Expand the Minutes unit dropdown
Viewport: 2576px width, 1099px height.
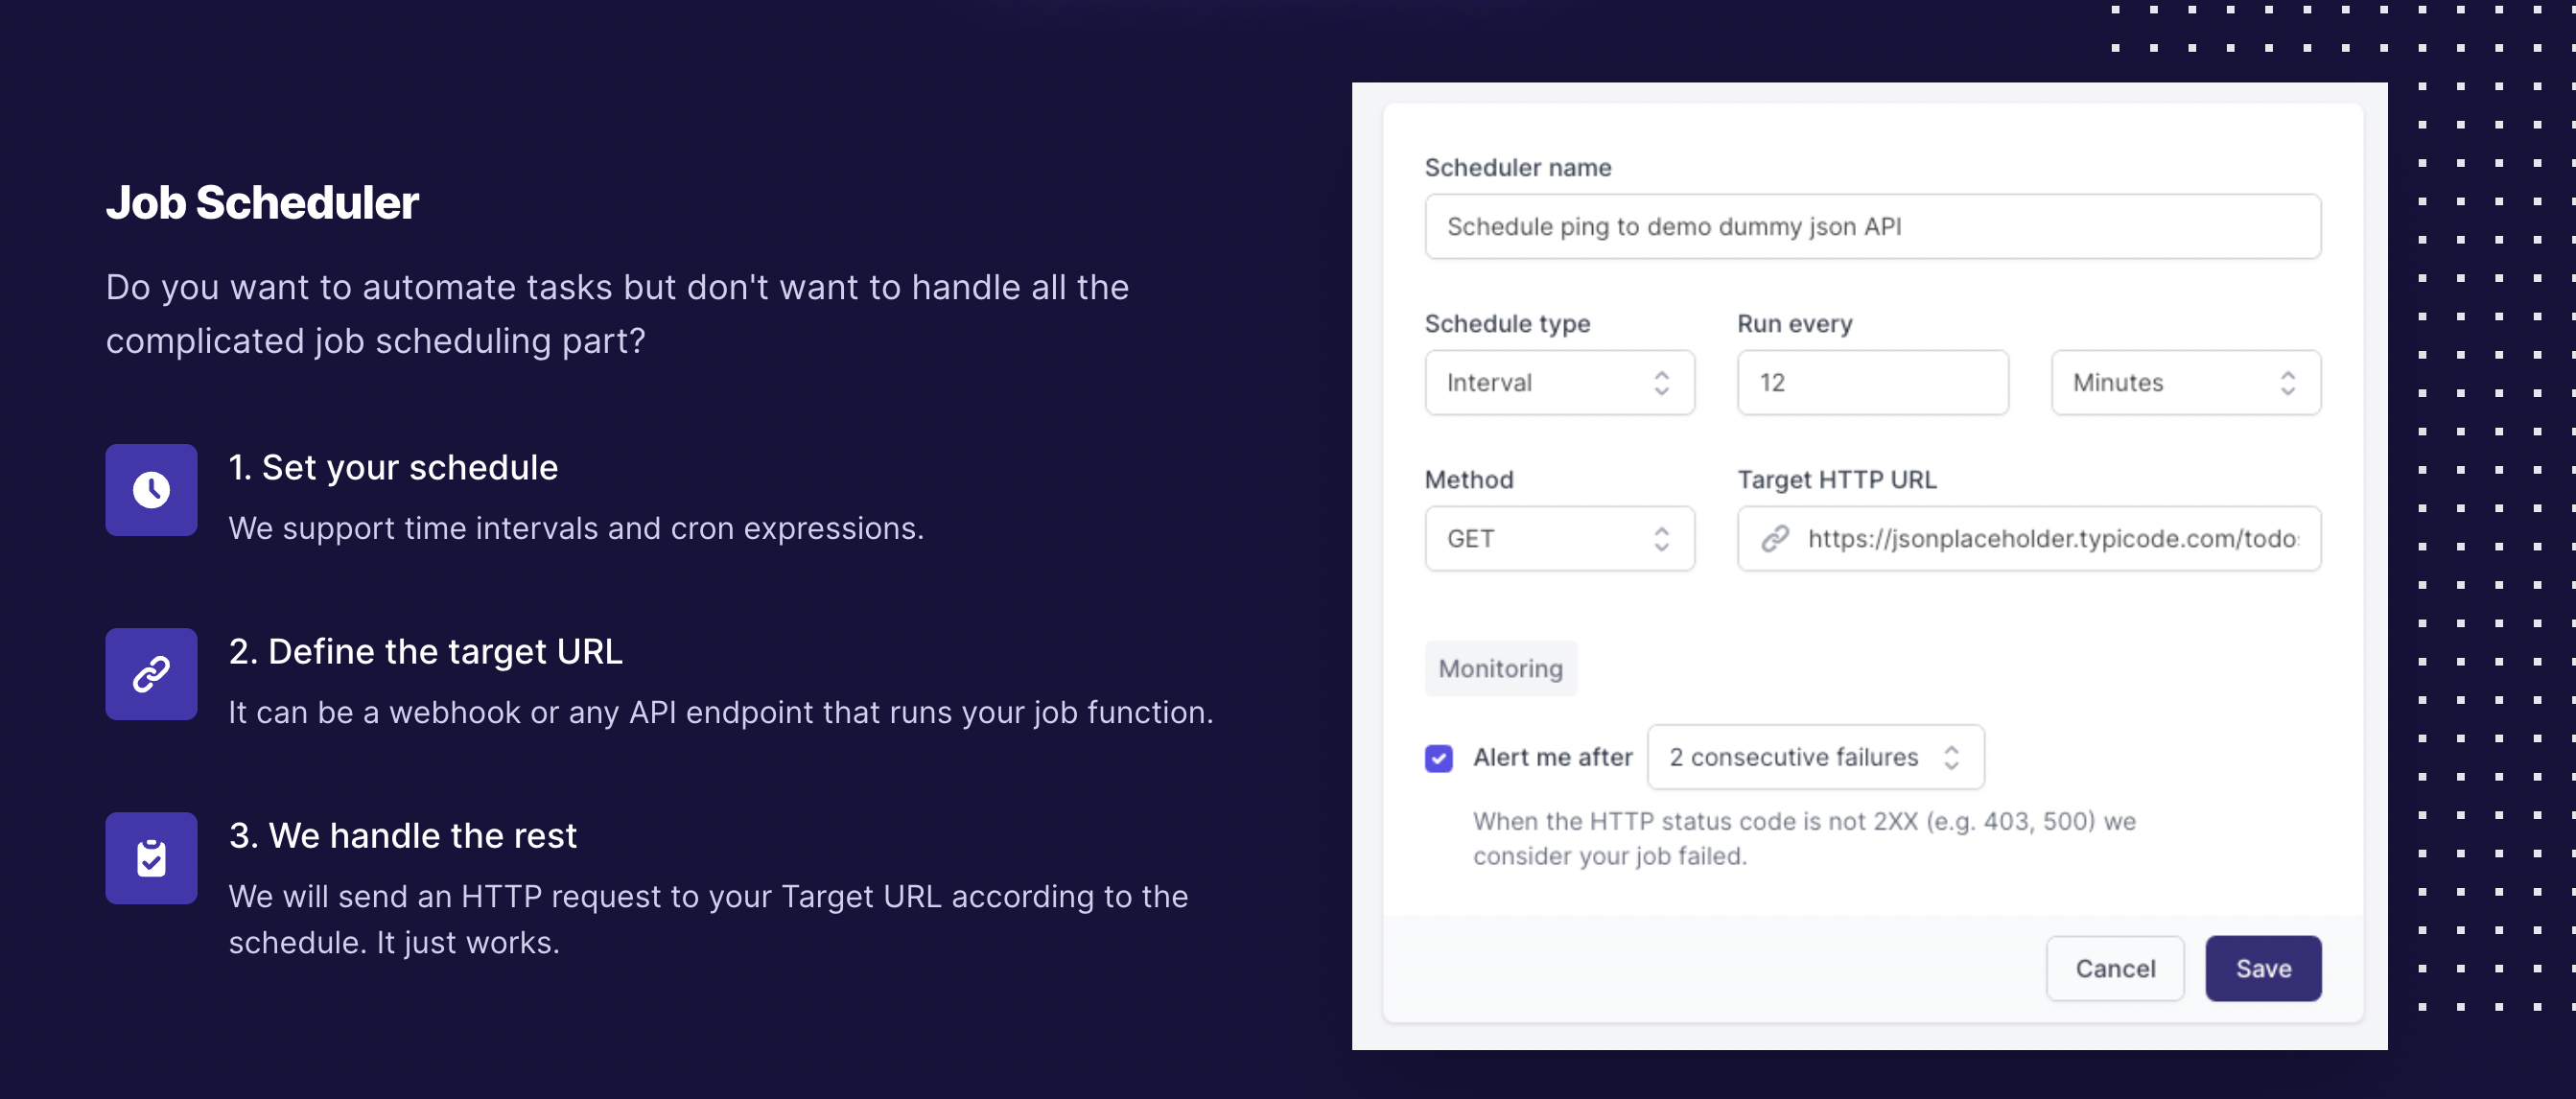click(2185, 383)
